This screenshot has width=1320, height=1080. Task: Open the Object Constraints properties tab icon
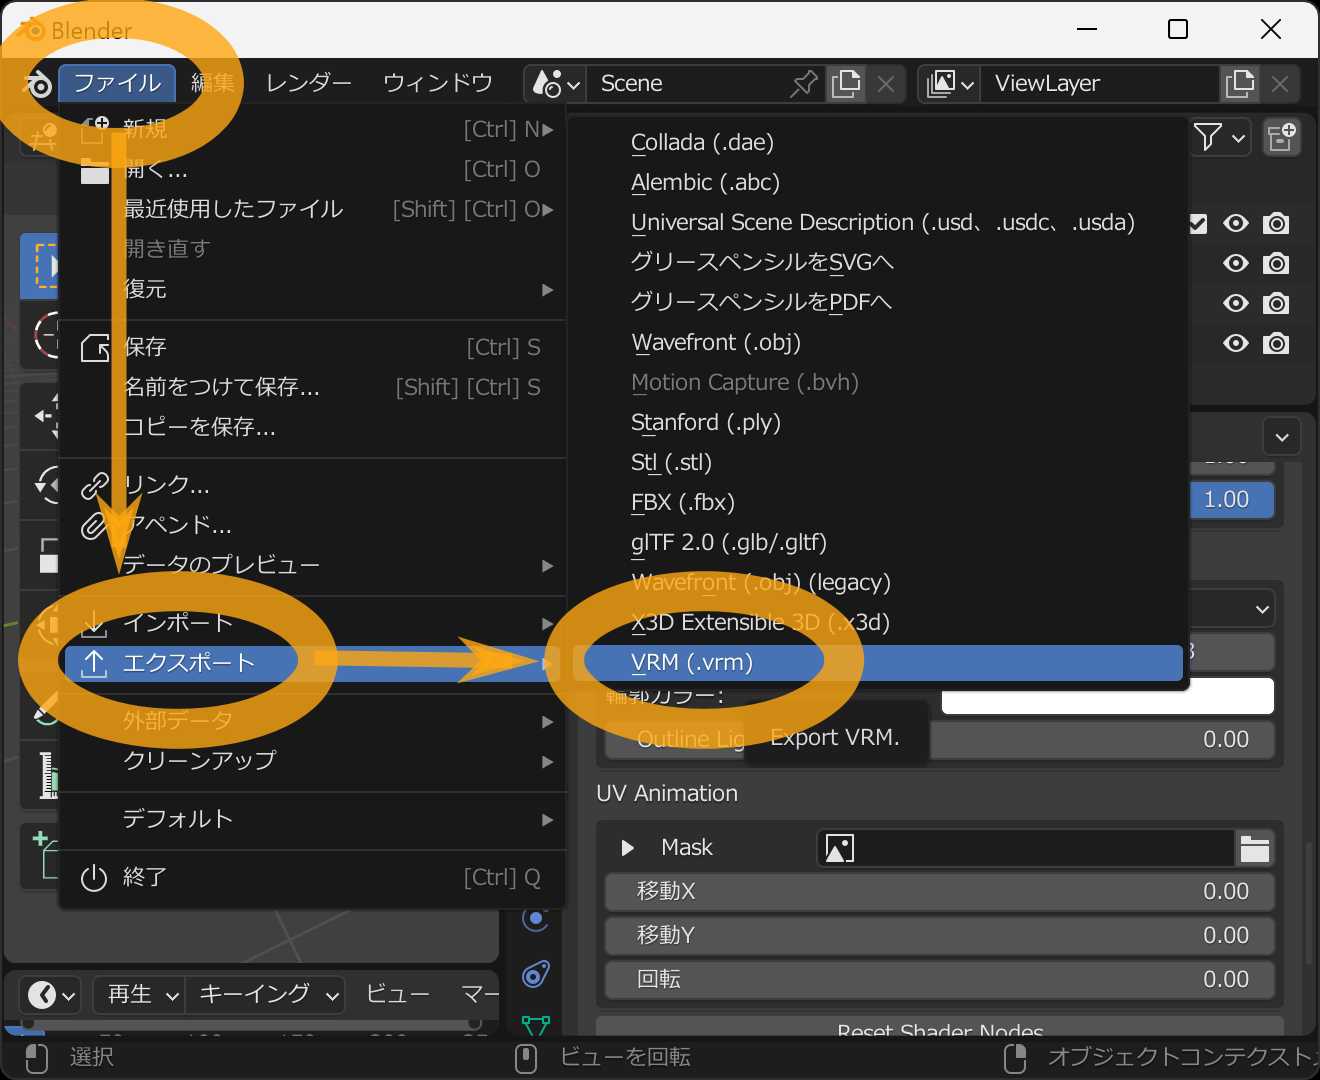[536, 974]
